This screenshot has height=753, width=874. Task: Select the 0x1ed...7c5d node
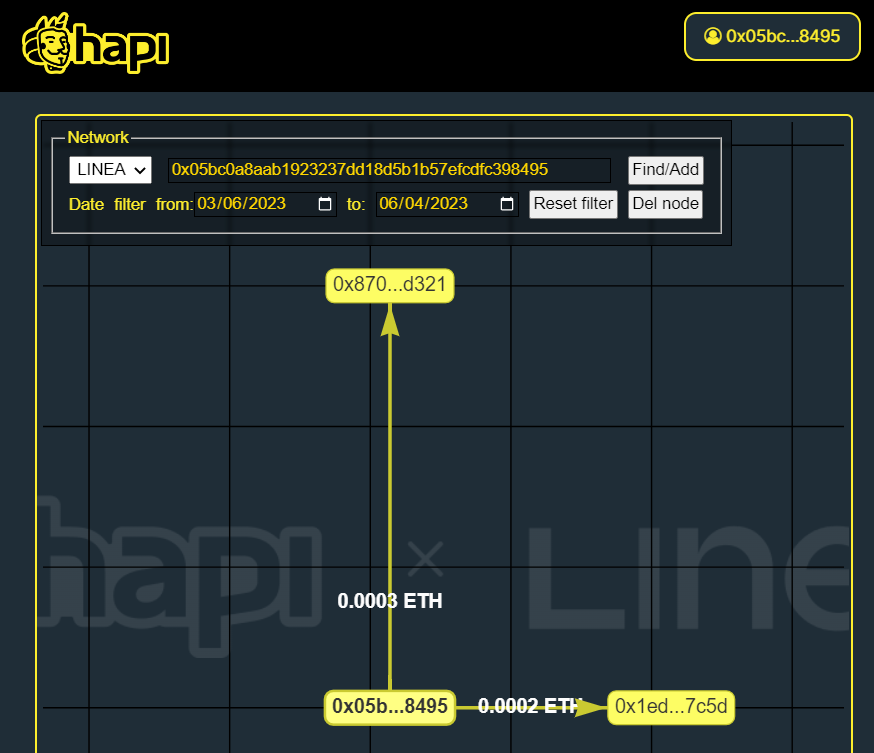coord(671,707)
